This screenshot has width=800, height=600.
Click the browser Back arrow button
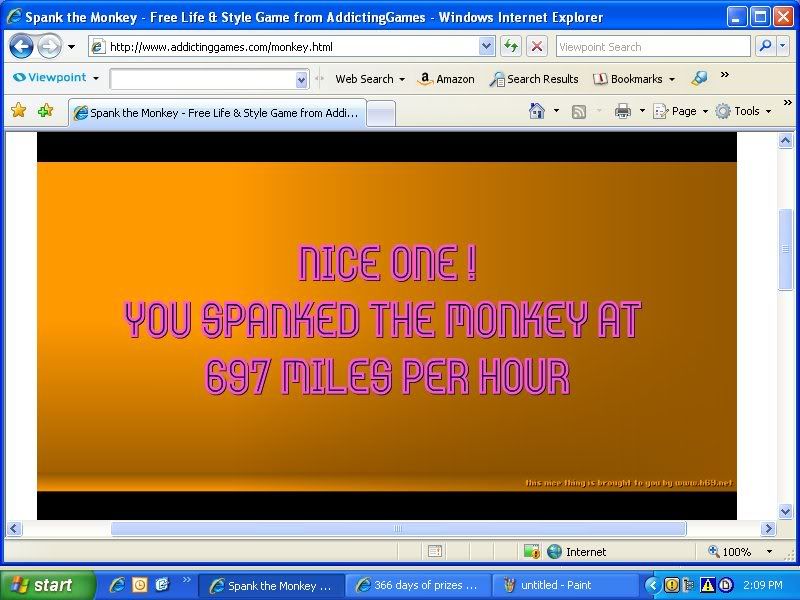[21, 46]
